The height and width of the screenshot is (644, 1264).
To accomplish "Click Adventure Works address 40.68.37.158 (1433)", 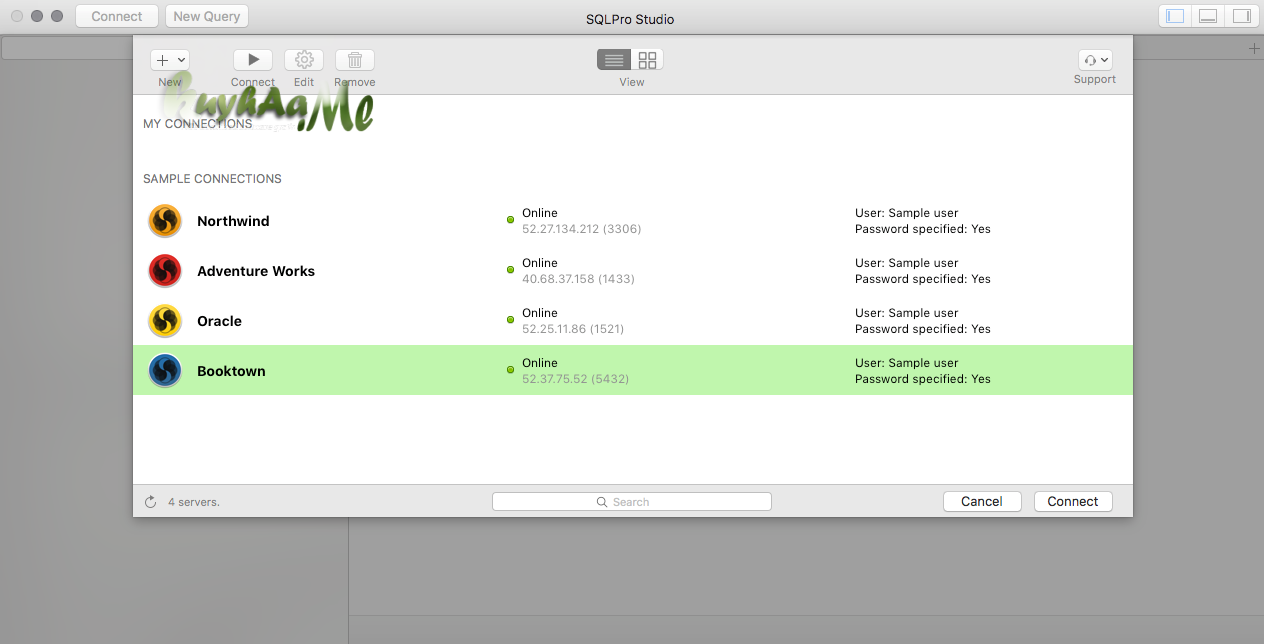I will (x=578, y=279).
